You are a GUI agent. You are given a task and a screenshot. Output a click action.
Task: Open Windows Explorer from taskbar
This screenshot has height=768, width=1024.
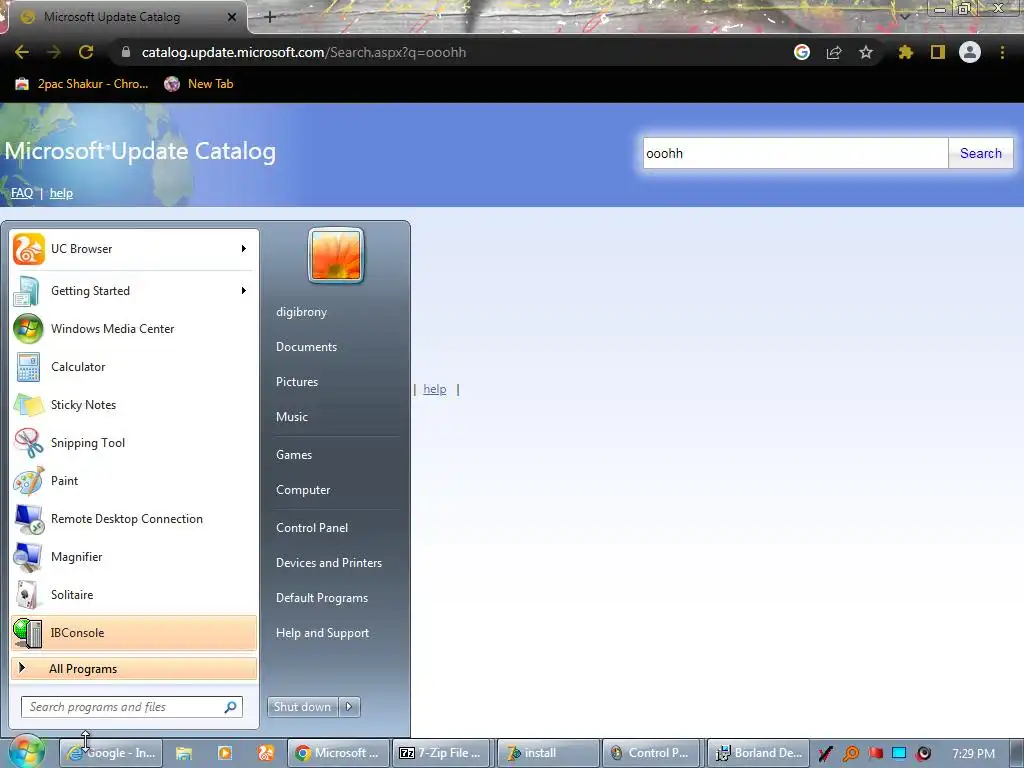184,753
